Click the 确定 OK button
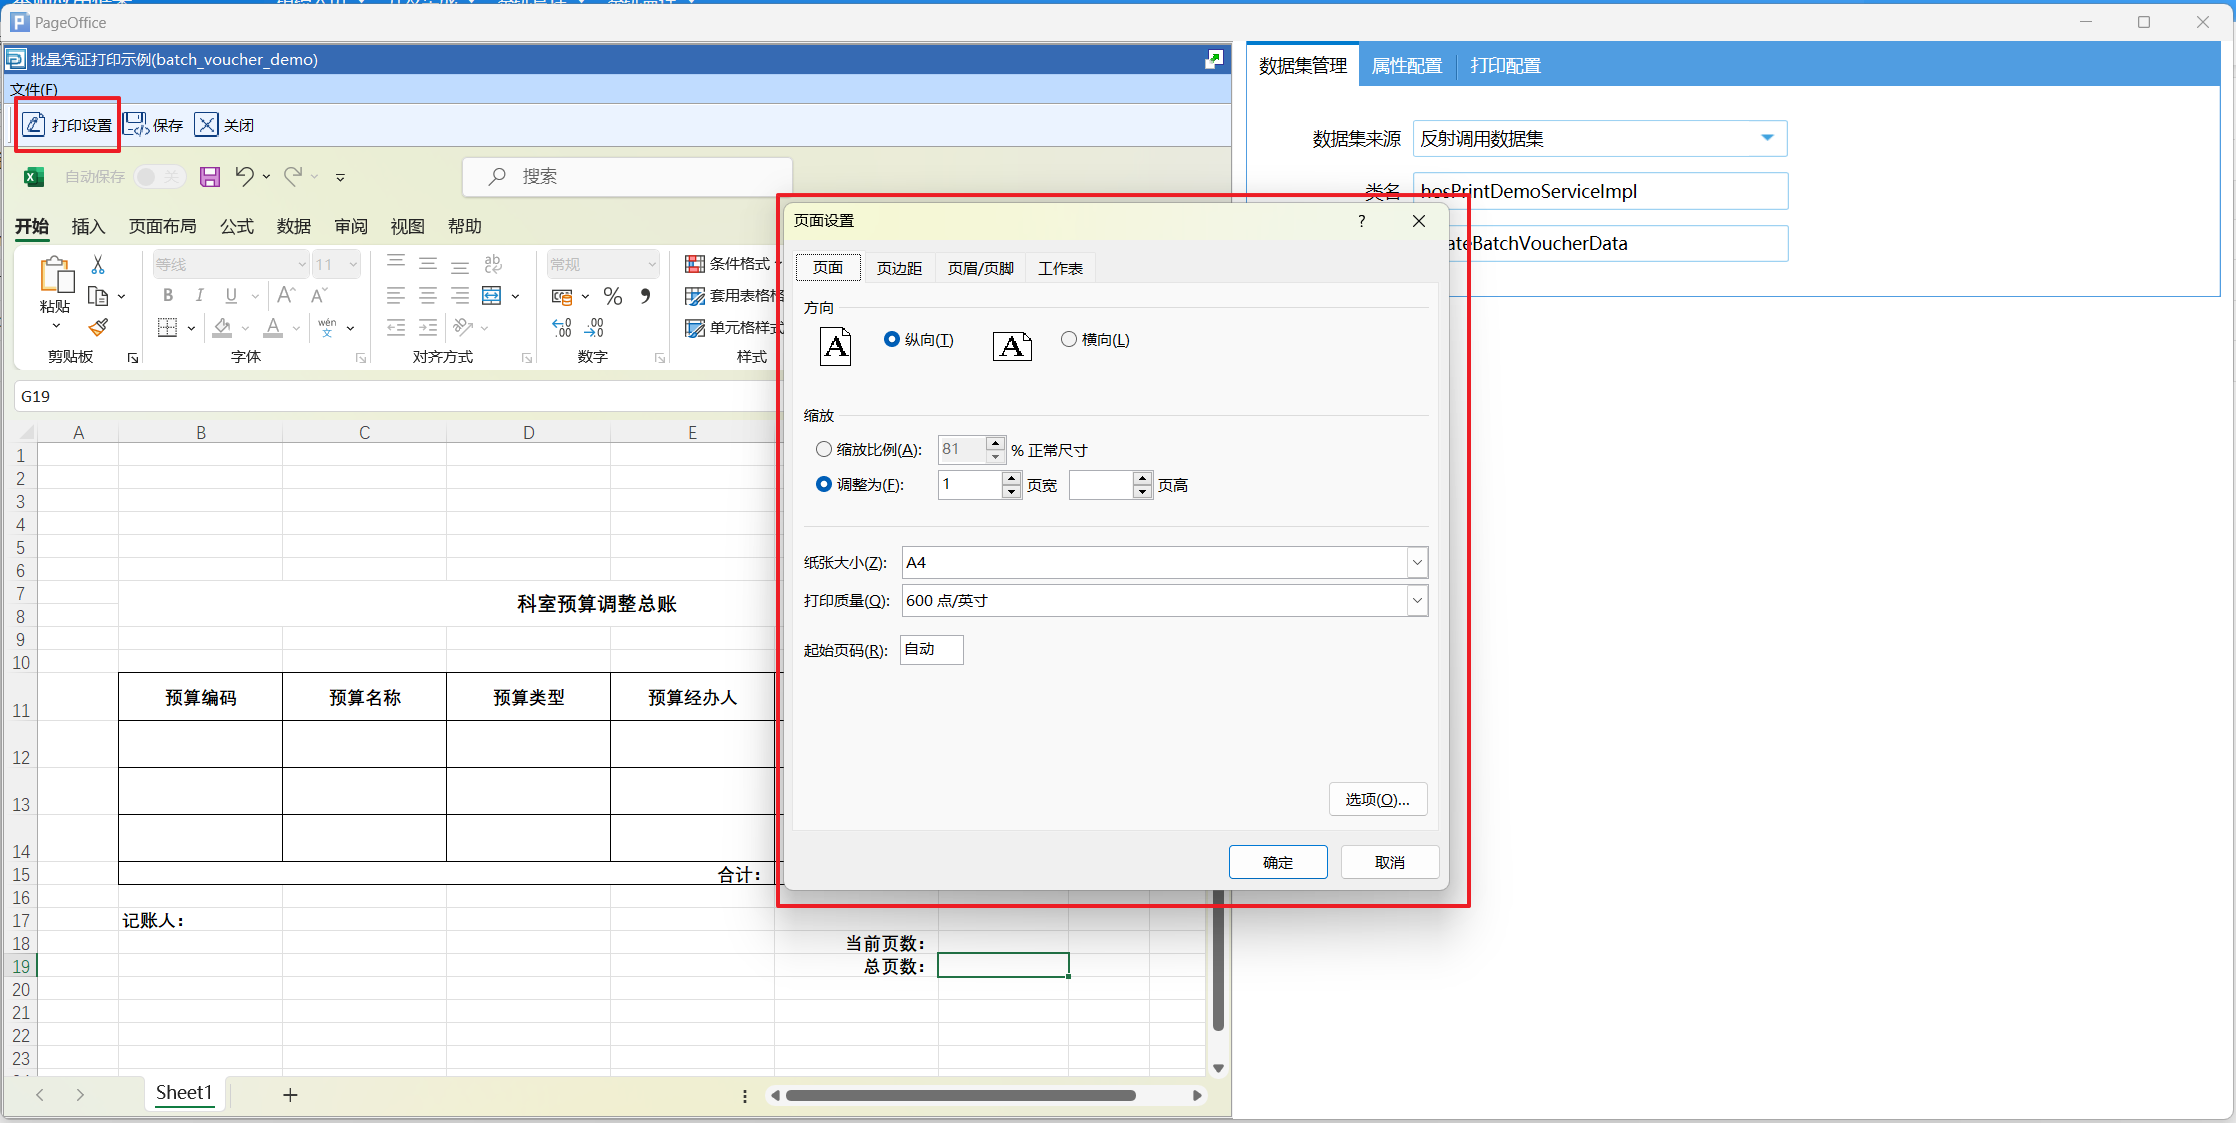The image size is (2236, 1123). tap(1278, 862)
